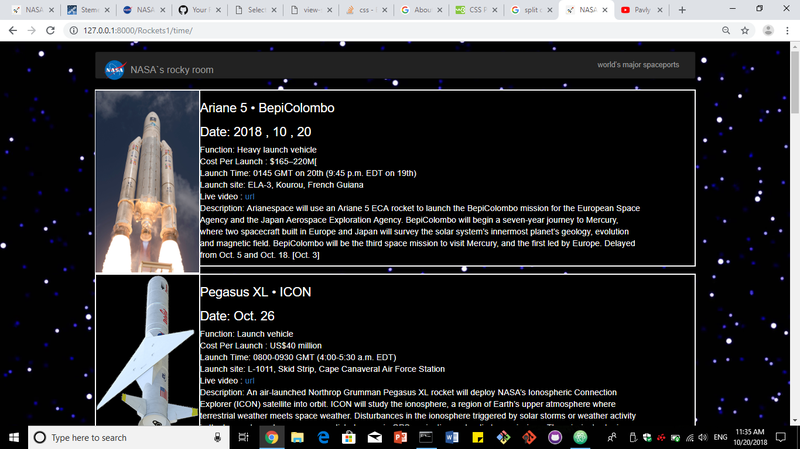Select 'Date: Oct. 26' text
Screen dimensions: 800x449
(x=237, y=316)
